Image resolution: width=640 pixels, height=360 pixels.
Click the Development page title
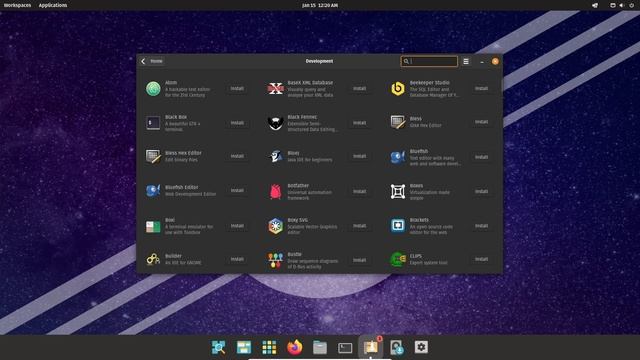320,61
